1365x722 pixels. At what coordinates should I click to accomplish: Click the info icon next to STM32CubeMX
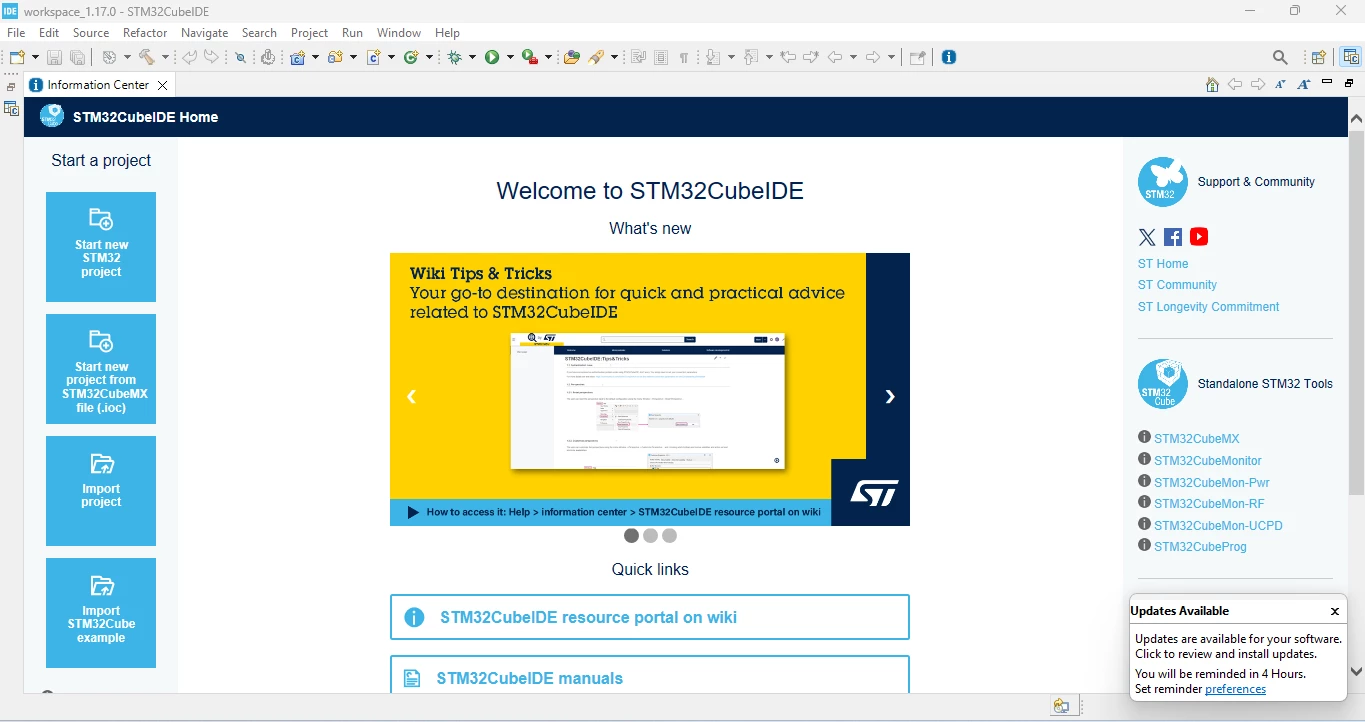tap(1144, 437)
